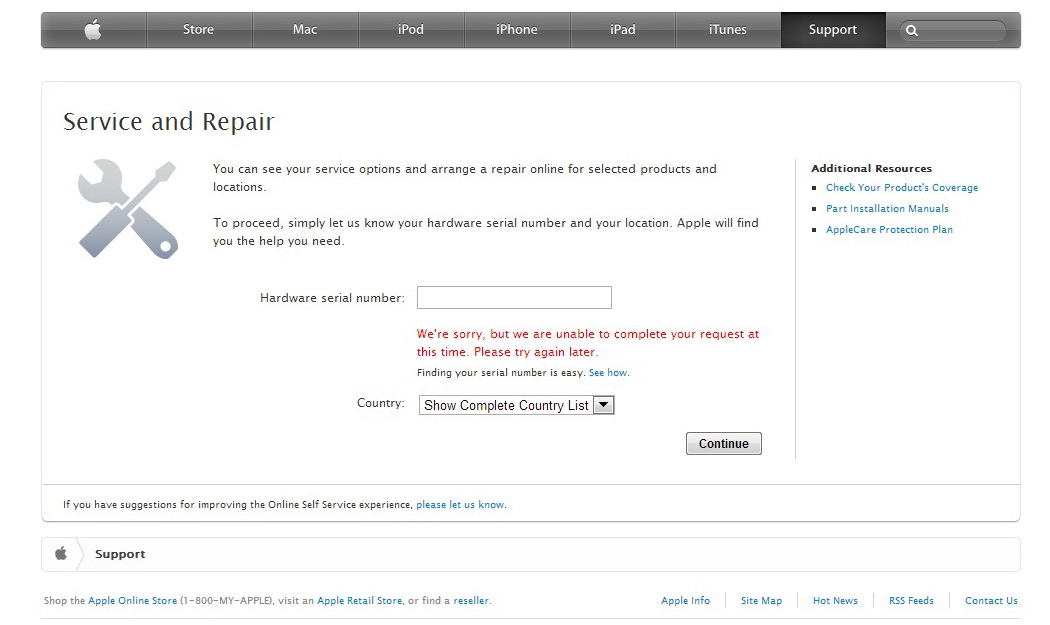Open the Apple Info footer link
Viewport: 1050px width, 625px height.
click(685, 600)
